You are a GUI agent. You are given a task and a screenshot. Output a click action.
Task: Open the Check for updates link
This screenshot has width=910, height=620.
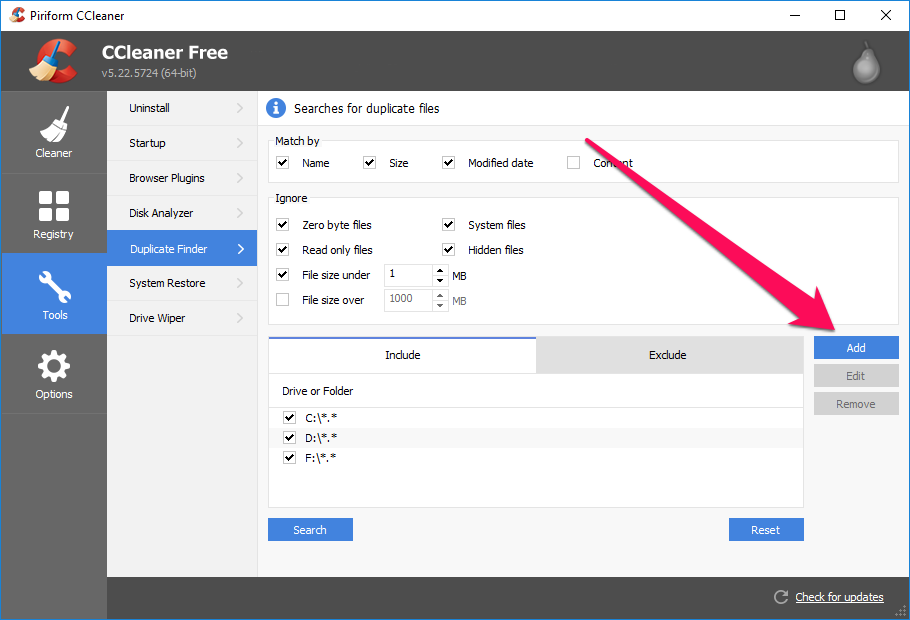[x=839, y=597]
